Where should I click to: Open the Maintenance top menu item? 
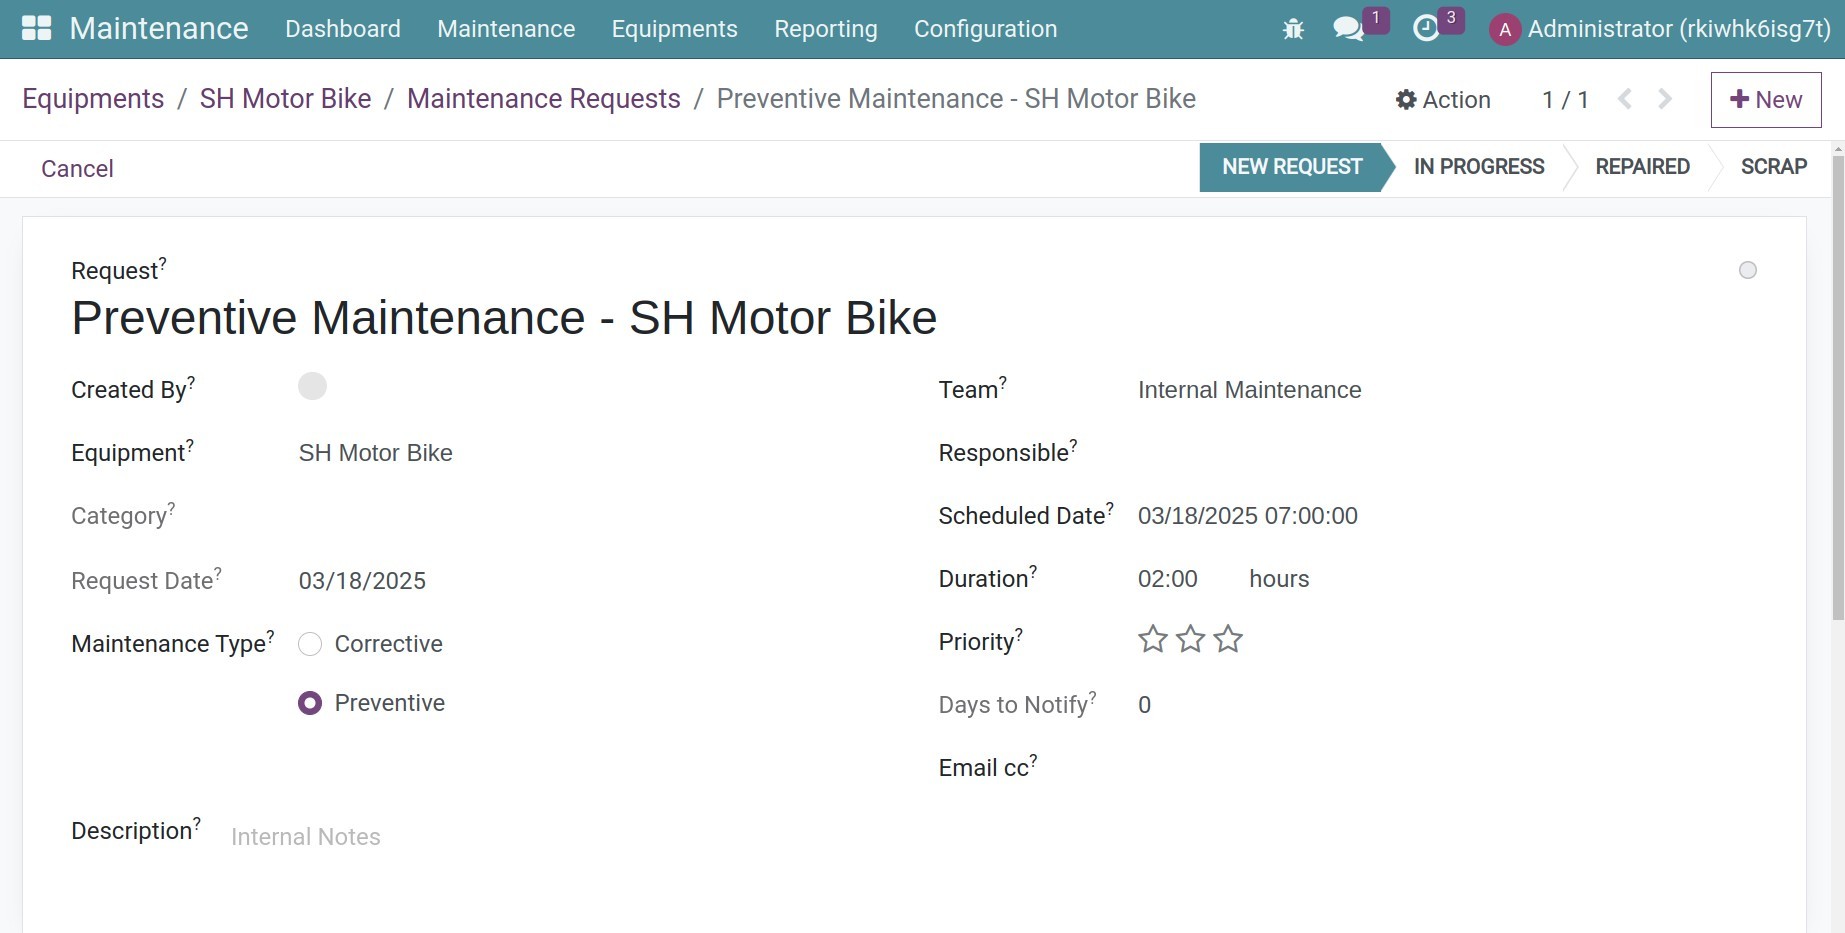pos(506,29)
